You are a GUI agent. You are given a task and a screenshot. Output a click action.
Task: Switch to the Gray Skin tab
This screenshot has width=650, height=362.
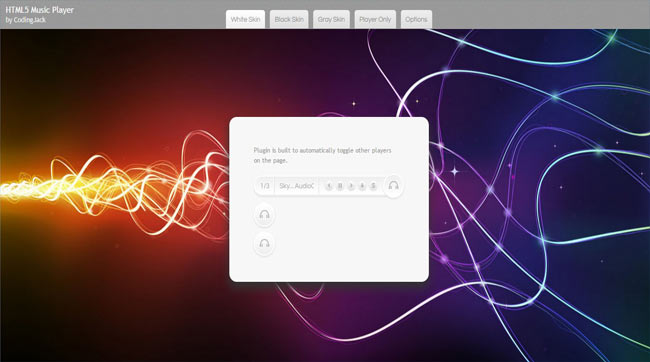[x=331, y=19]
